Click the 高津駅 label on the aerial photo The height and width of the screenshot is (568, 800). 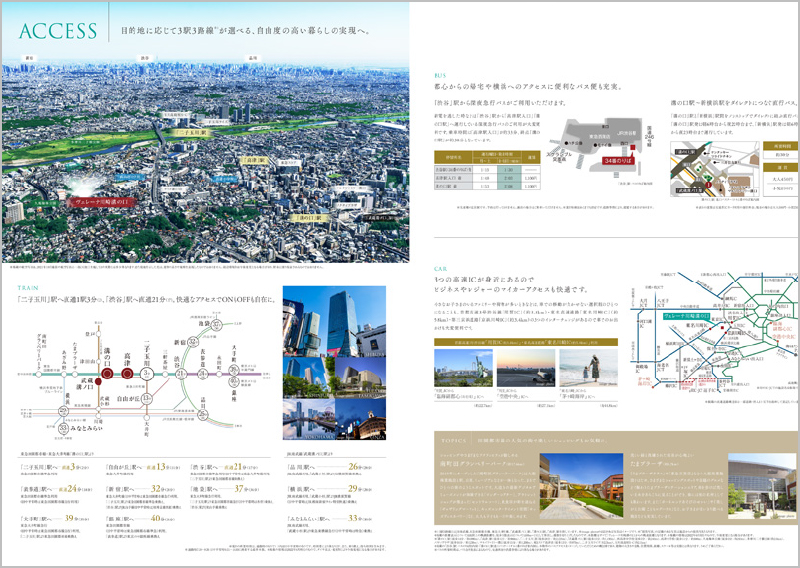[x=254, y=160]
